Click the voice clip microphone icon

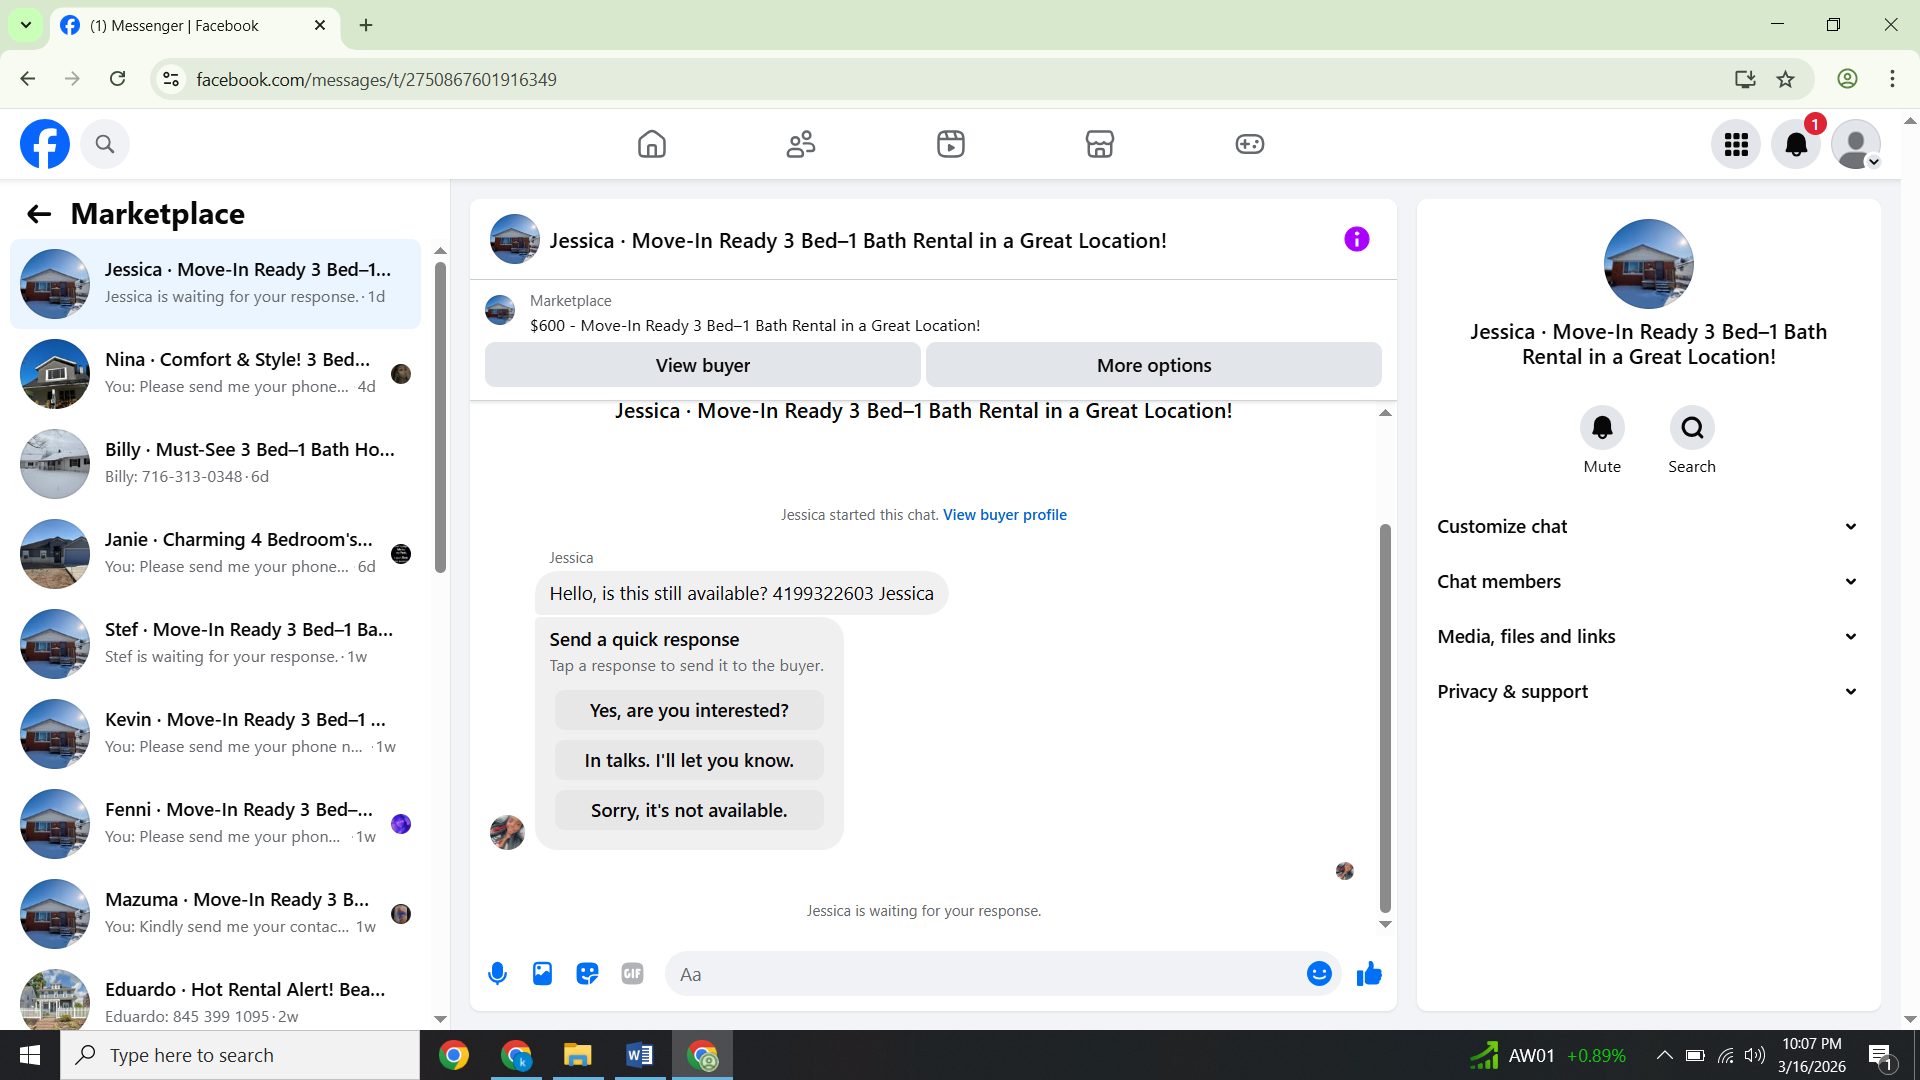click(497, 974)
